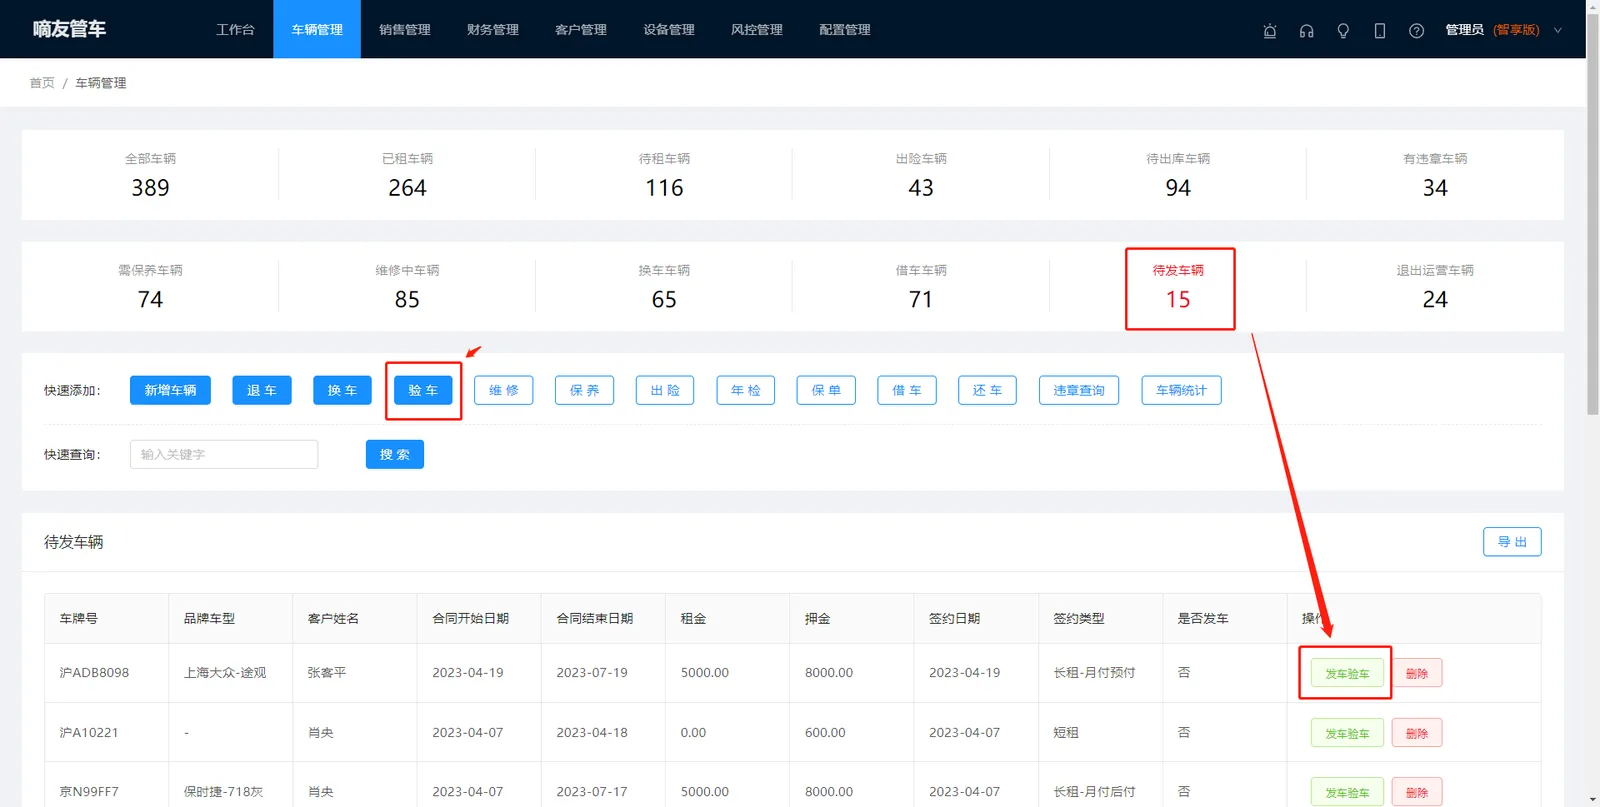
Task: Click the 违章查询 button
Action: [1079, 390]
